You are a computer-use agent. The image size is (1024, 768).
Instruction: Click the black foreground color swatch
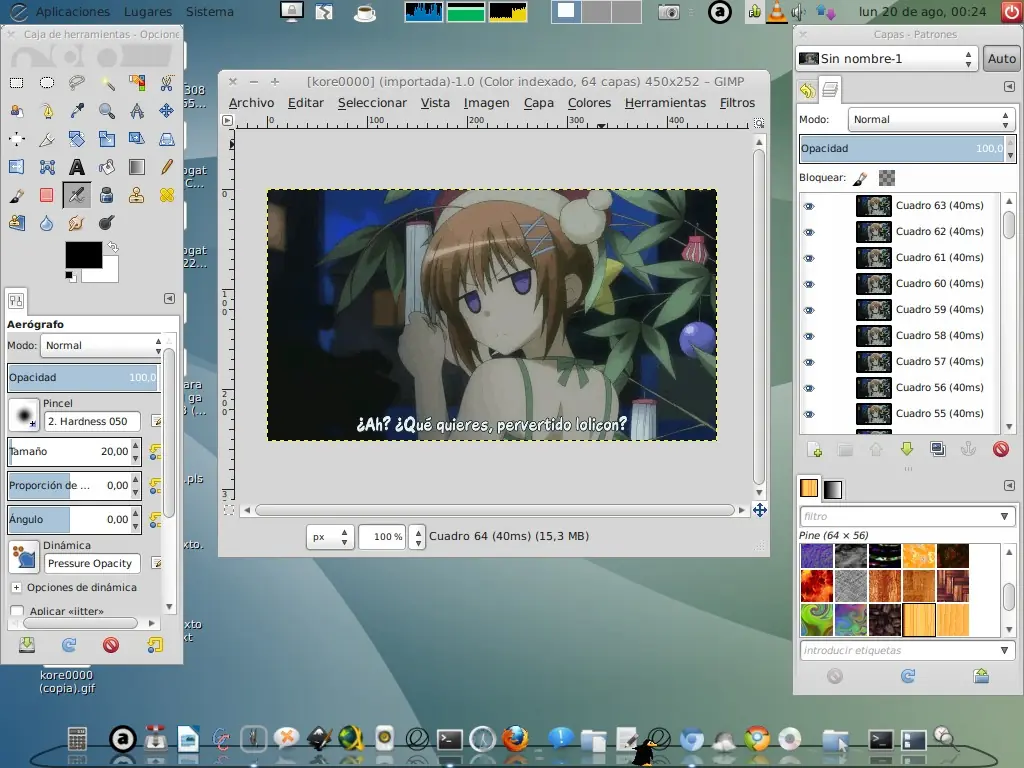pos(83,255)
